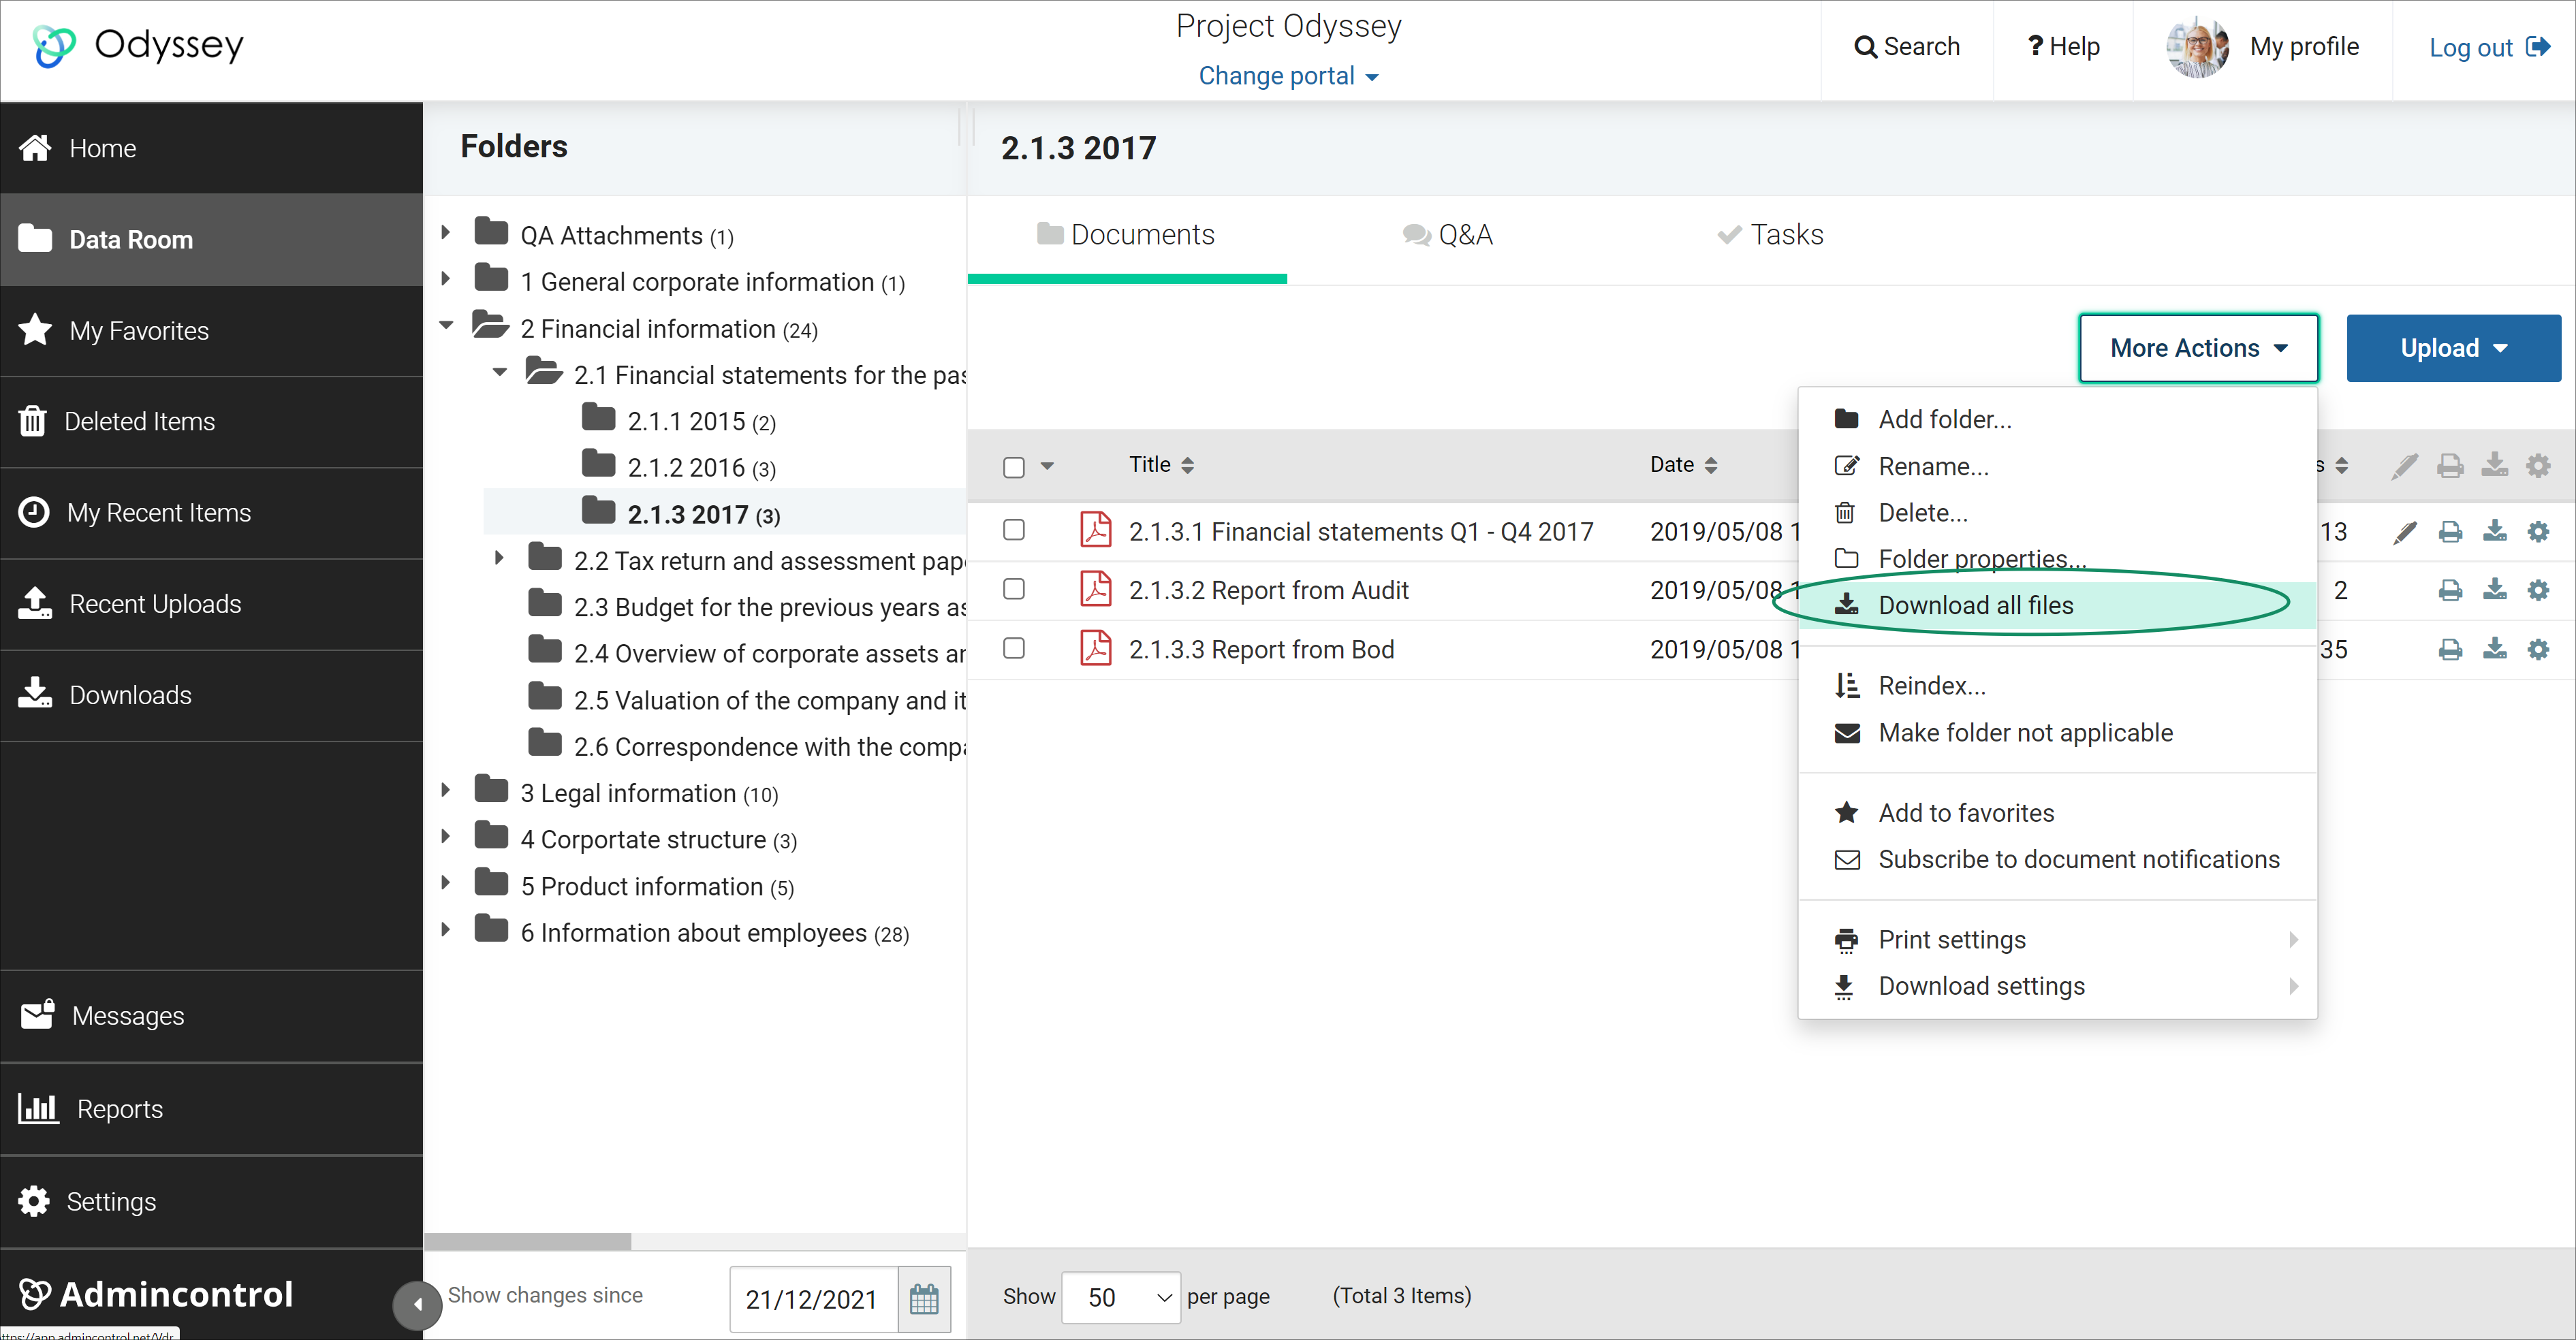
Task: Open gear menu for Financial statements row
Action: coord(2538,532)
